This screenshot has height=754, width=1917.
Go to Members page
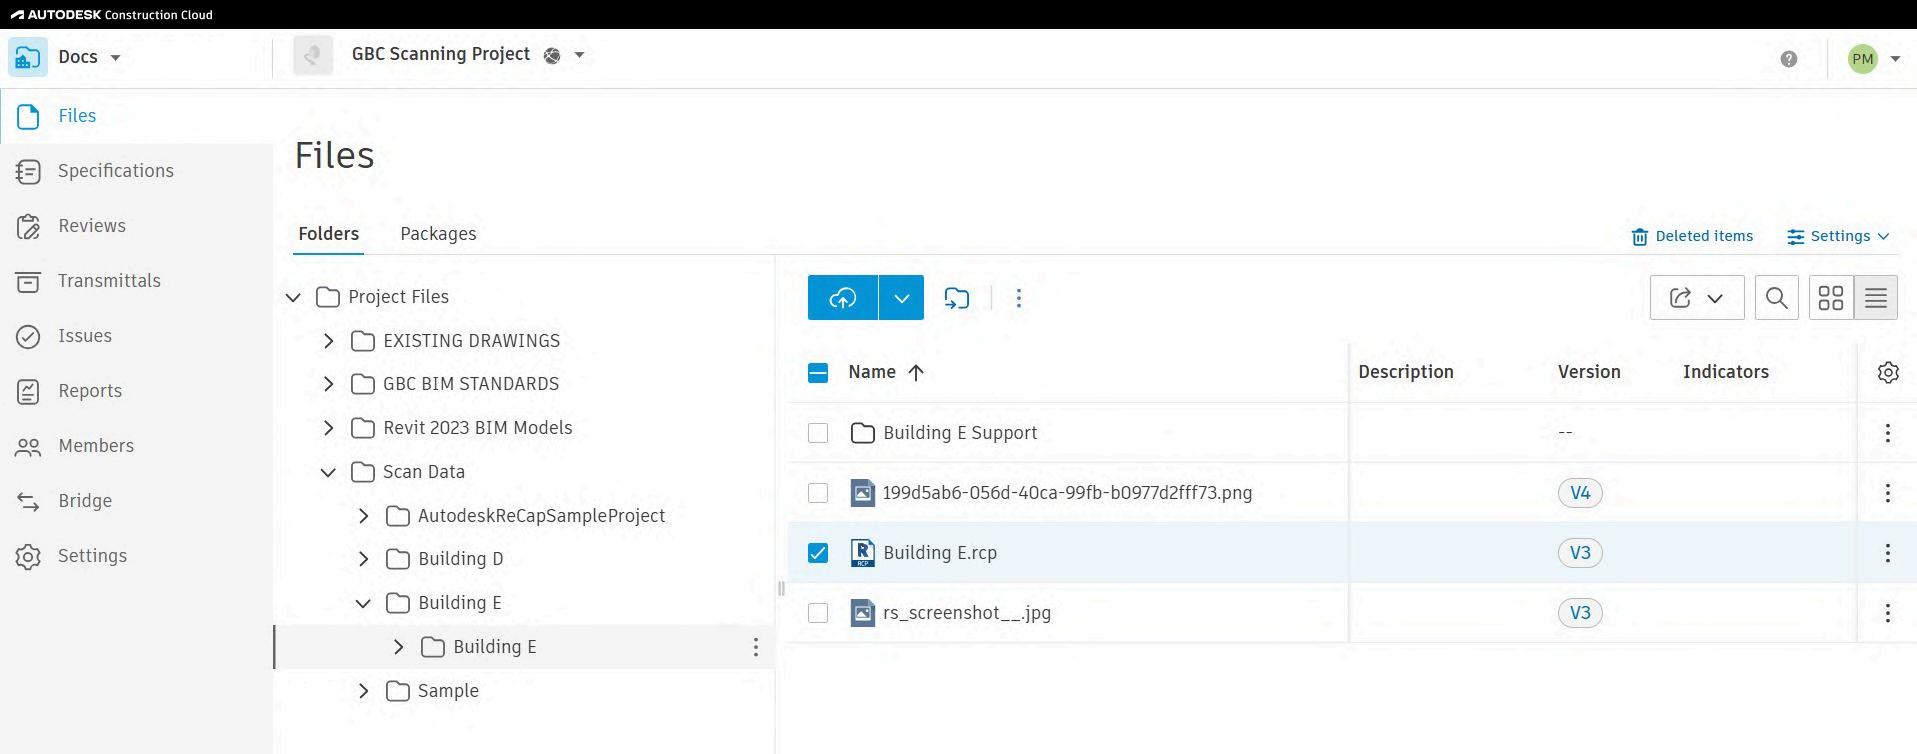[x=96, y=446]
